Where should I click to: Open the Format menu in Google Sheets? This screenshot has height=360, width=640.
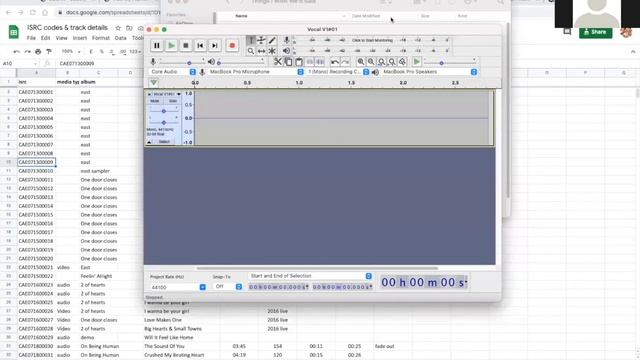pyautogui.click(x=100, y=38)
